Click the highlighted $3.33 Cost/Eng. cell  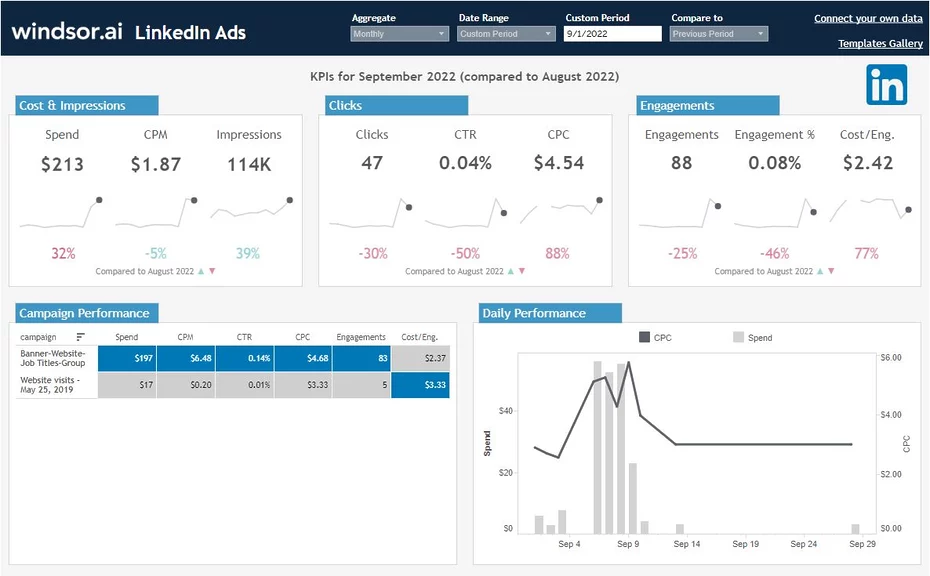[420, 385]
